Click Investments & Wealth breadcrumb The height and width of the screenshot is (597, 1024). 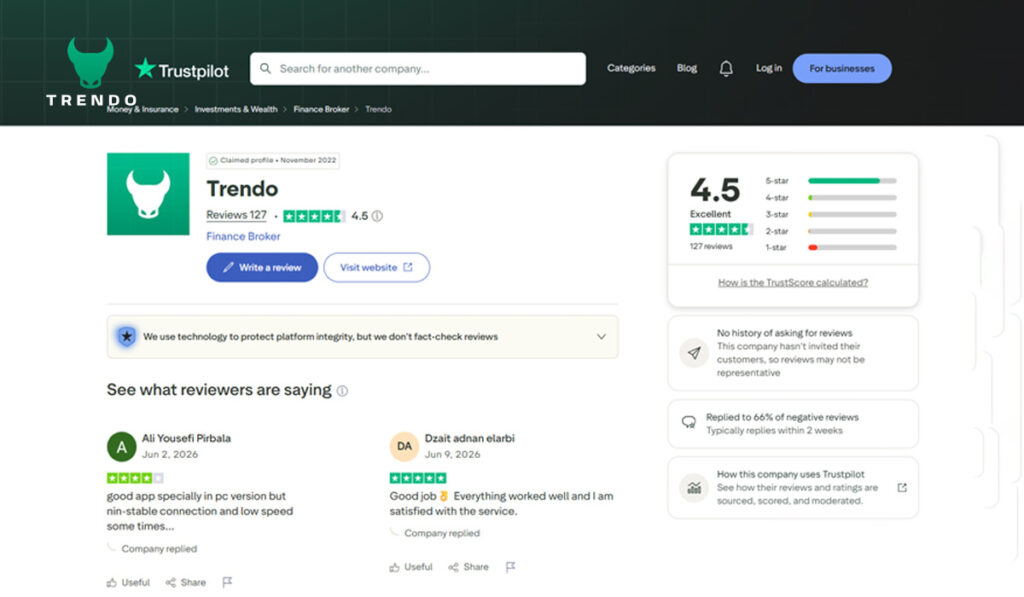(236, 109)
